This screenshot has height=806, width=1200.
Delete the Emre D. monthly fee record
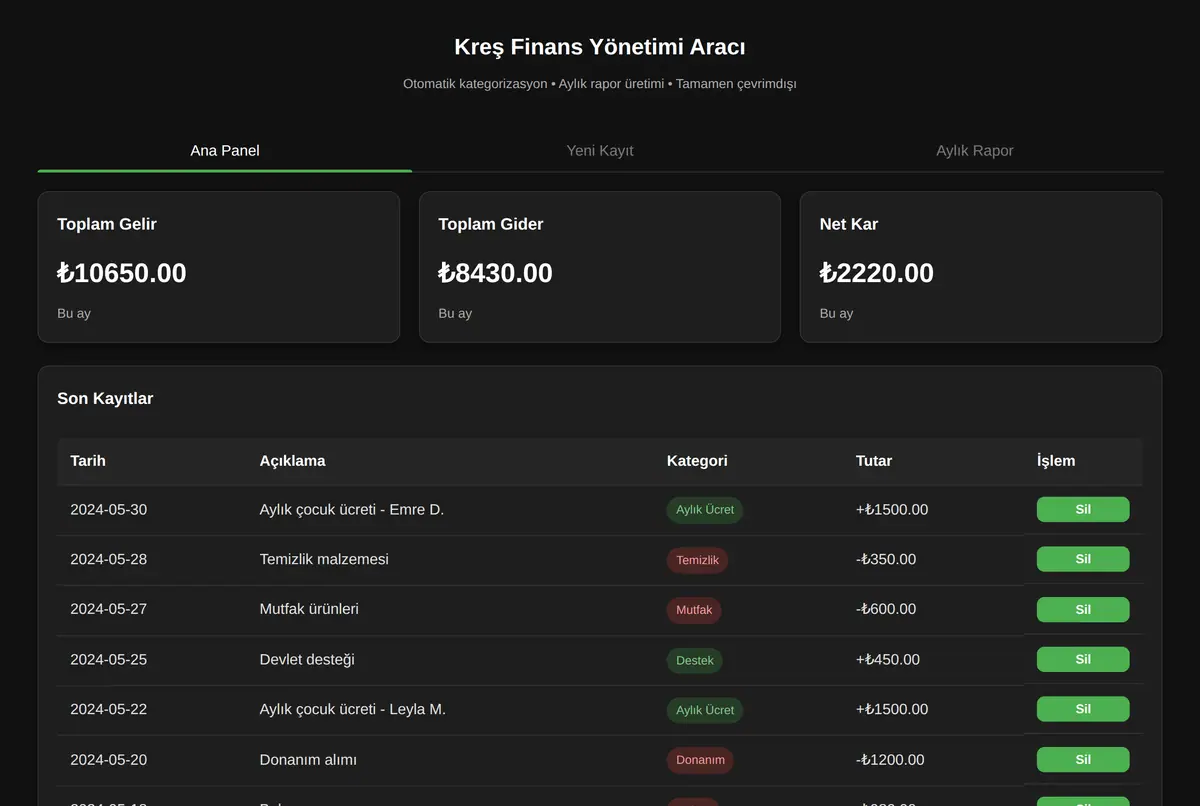tap(1083, 509)
